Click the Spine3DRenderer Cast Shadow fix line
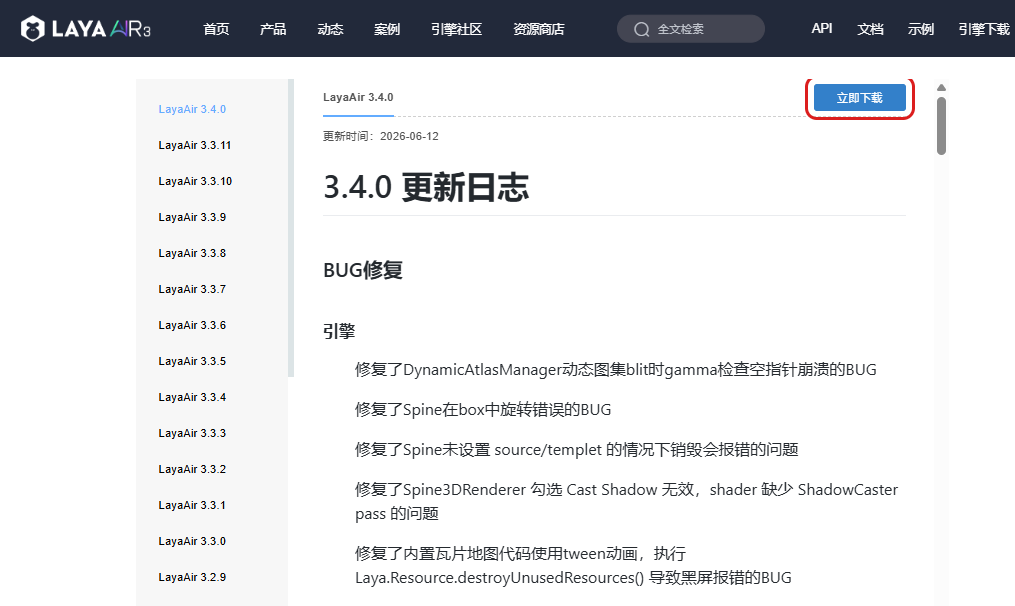1015x606 pixels. [627, 502]
